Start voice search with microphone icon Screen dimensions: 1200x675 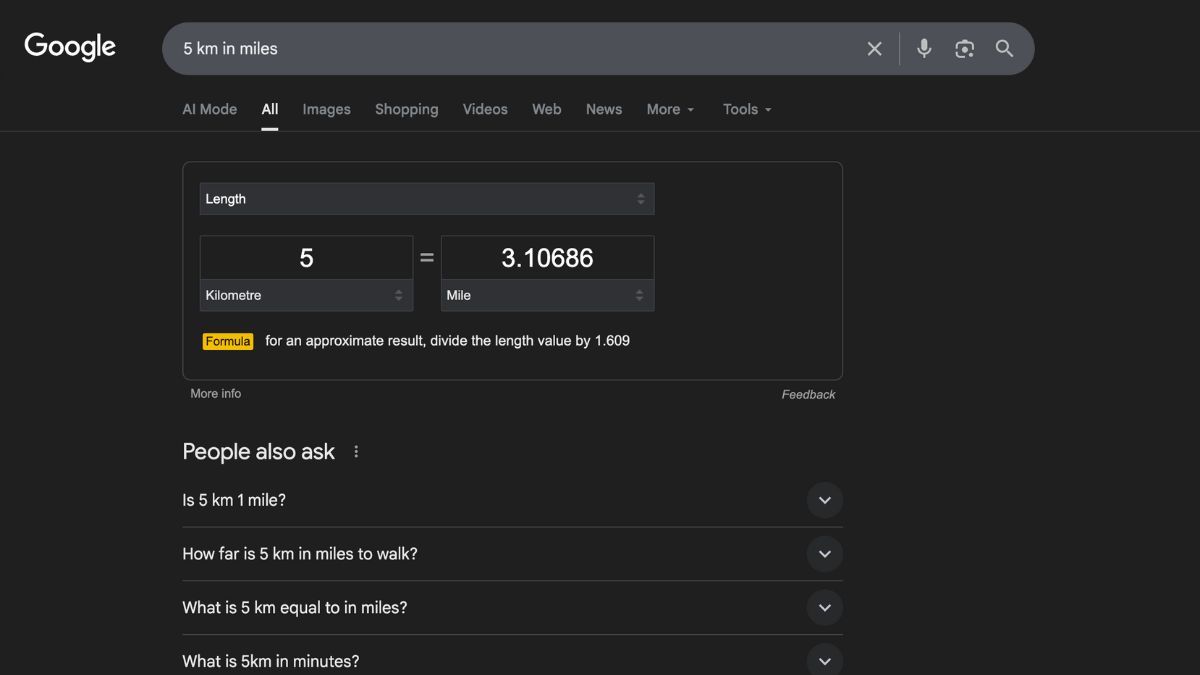924,49
